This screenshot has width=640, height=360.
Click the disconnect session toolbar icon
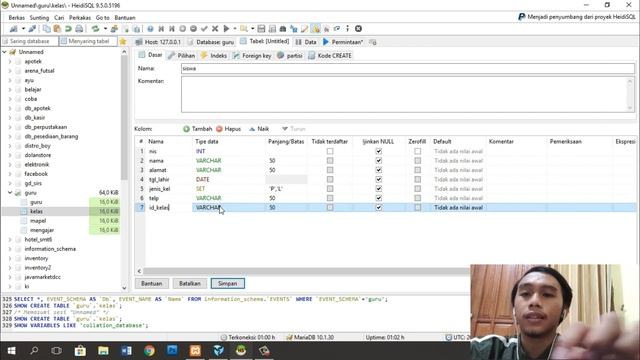(32, 29)
